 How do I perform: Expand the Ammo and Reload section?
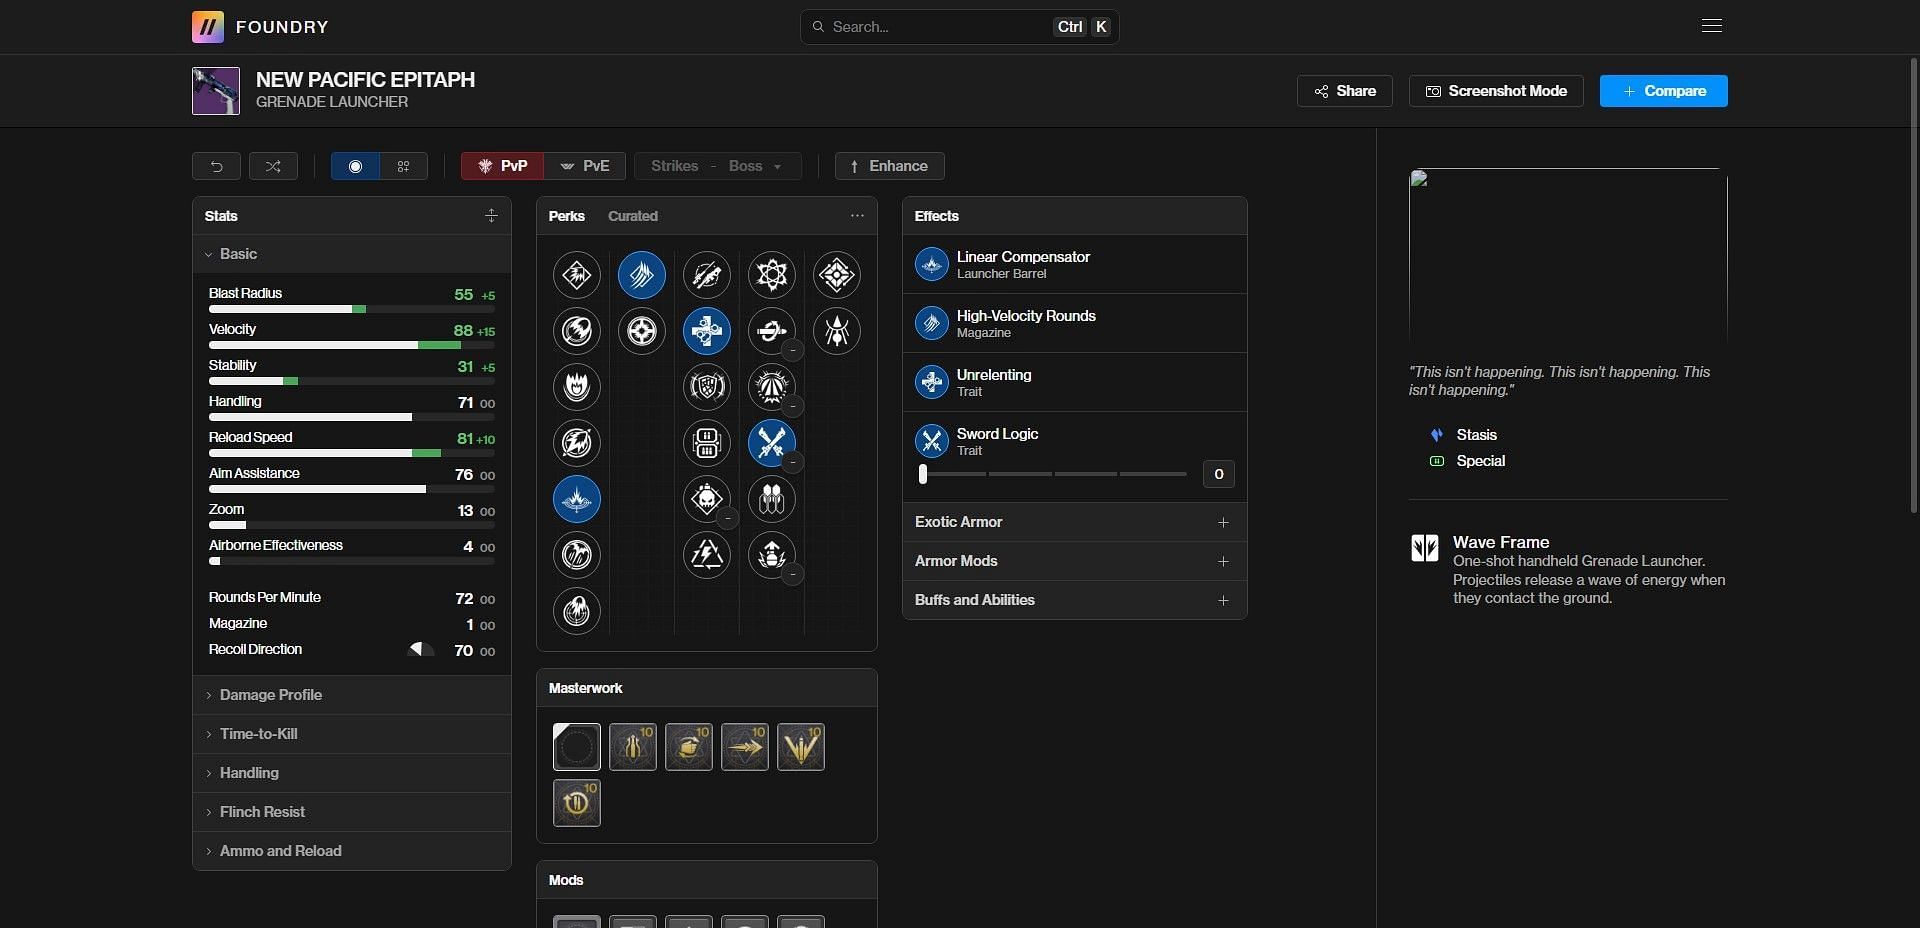click(352, 851)
